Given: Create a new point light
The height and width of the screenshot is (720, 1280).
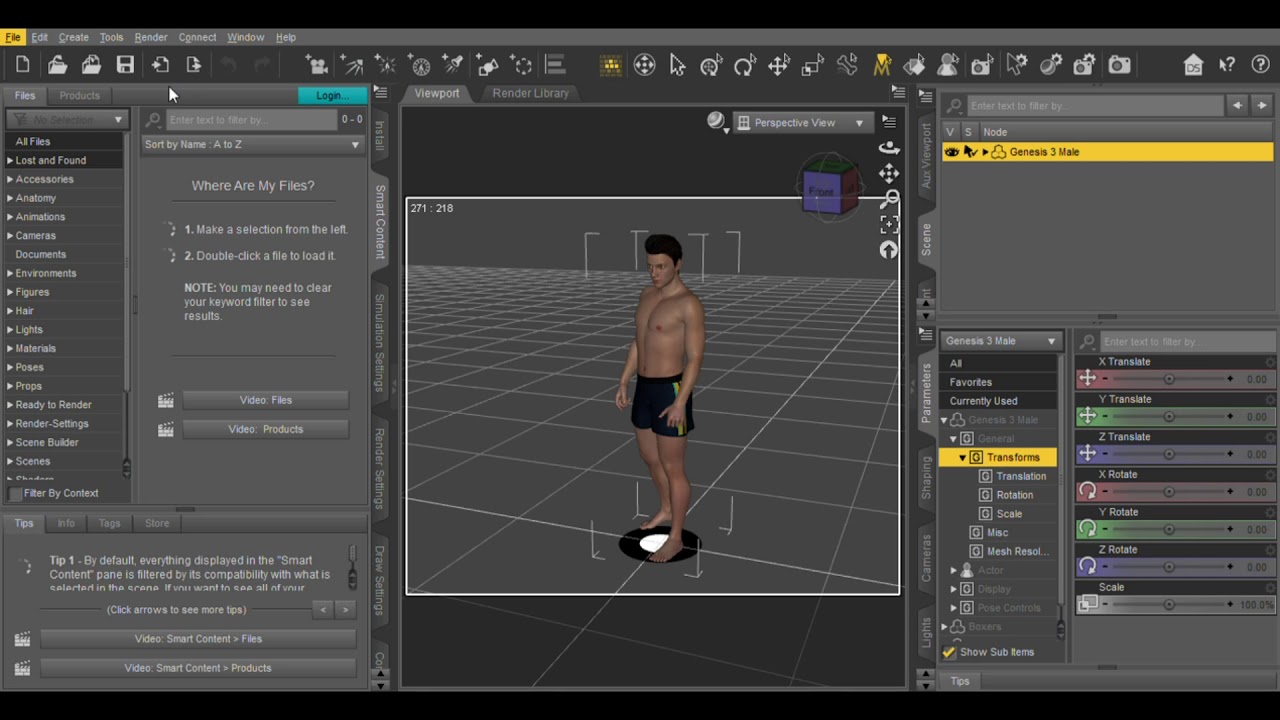Looking at the screenshot, I should (x=386, y=65).
